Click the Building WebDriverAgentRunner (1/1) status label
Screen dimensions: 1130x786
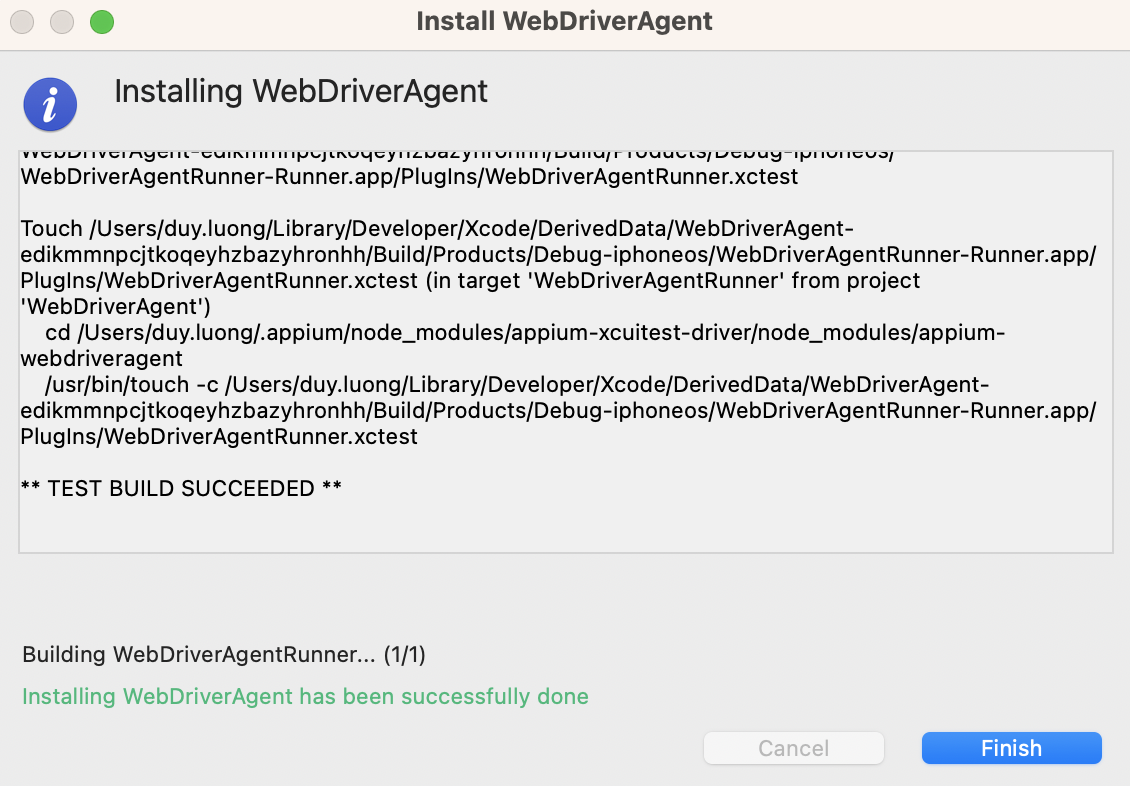[x=224, y=655]
